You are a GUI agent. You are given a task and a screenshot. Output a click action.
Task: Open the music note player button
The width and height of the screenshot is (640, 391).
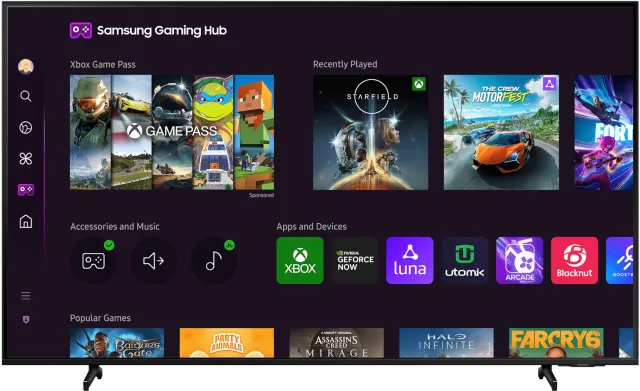213,260
